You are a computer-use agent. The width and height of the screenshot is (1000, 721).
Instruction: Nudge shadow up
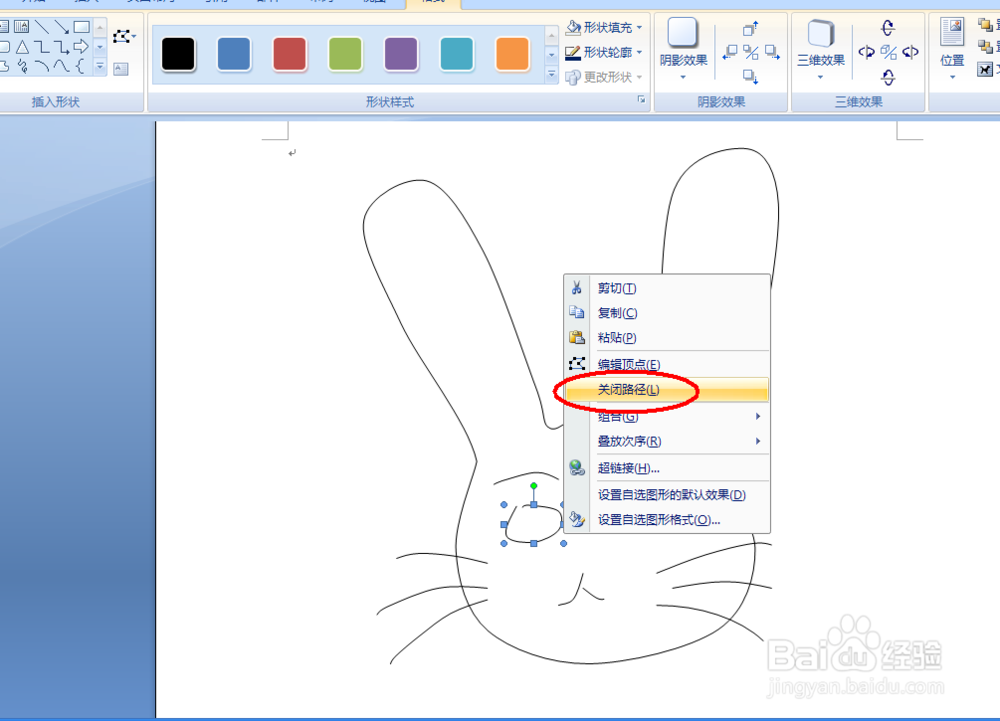click(x=751, y=28)
